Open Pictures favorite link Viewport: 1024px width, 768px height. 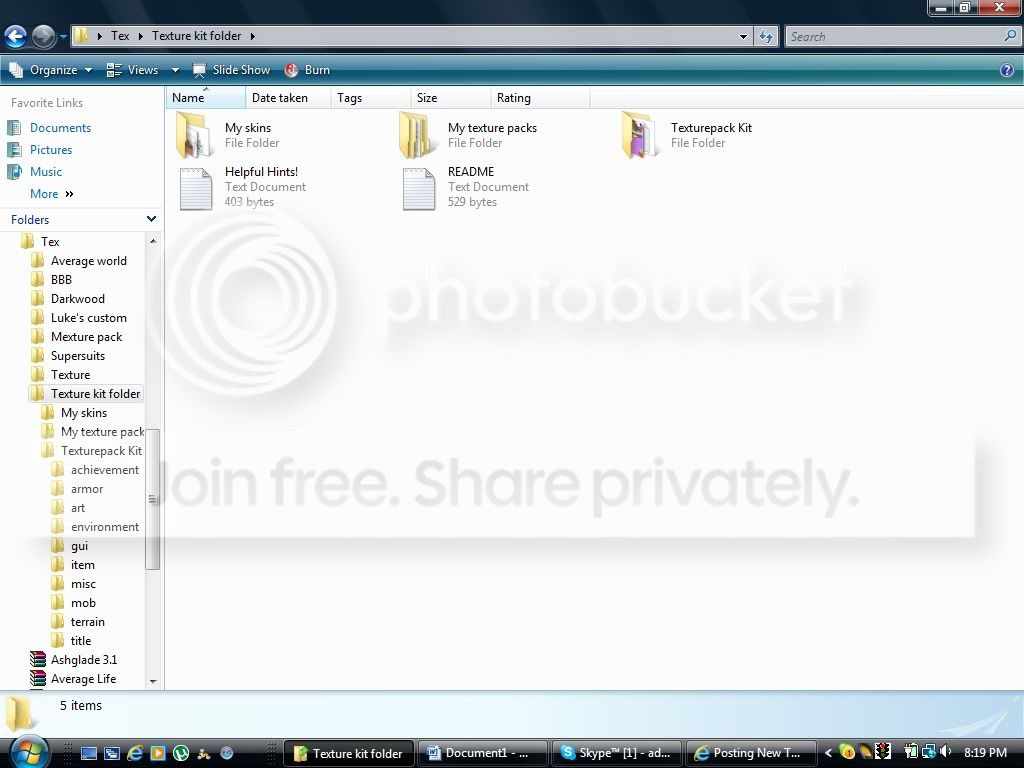[x=51, y=150]
